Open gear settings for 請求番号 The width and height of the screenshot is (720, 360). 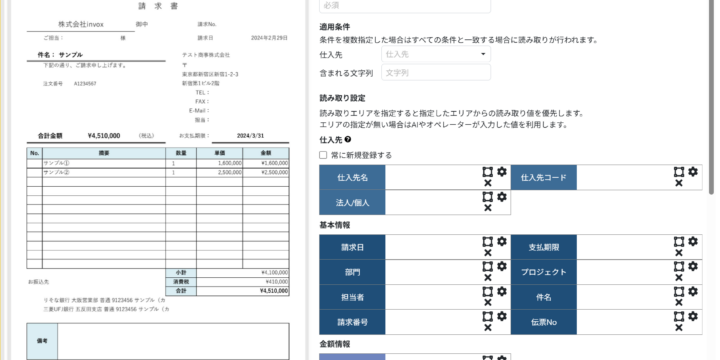pos(502,316)
